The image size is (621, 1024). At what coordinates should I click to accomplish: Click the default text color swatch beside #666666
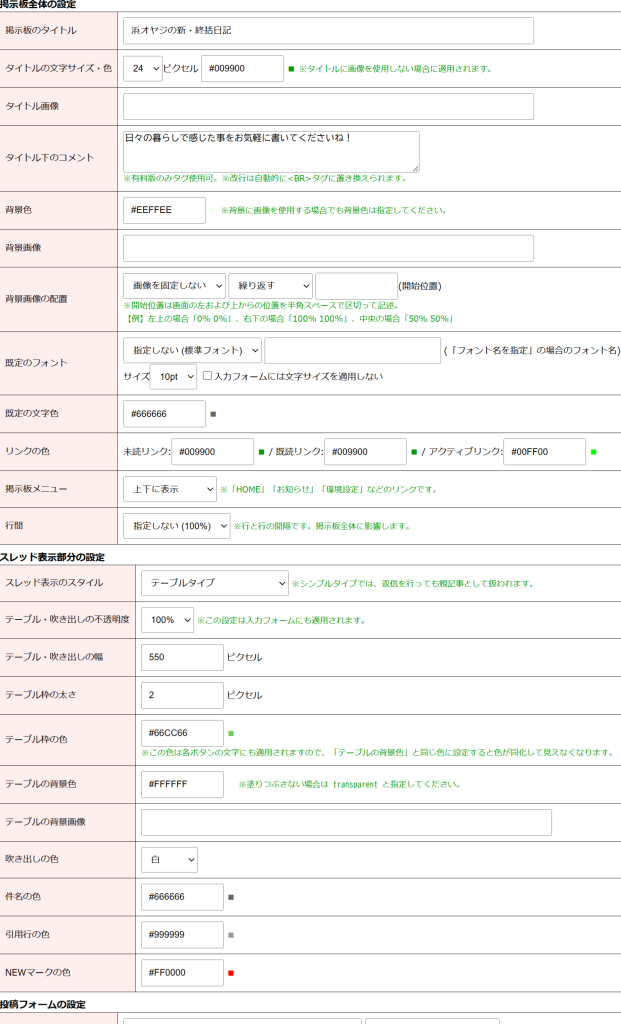point(213,414)
